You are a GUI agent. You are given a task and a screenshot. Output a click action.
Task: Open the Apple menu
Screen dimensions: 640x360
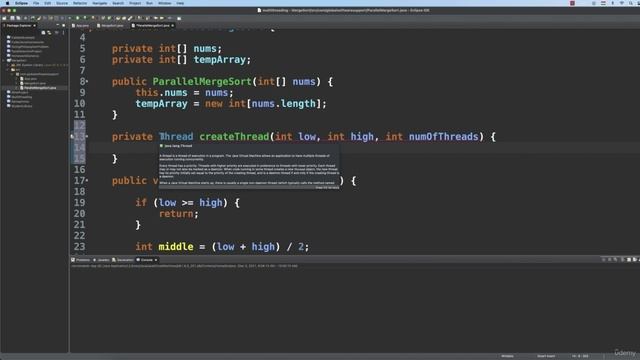pyautogui.click(x=7, y=3)
